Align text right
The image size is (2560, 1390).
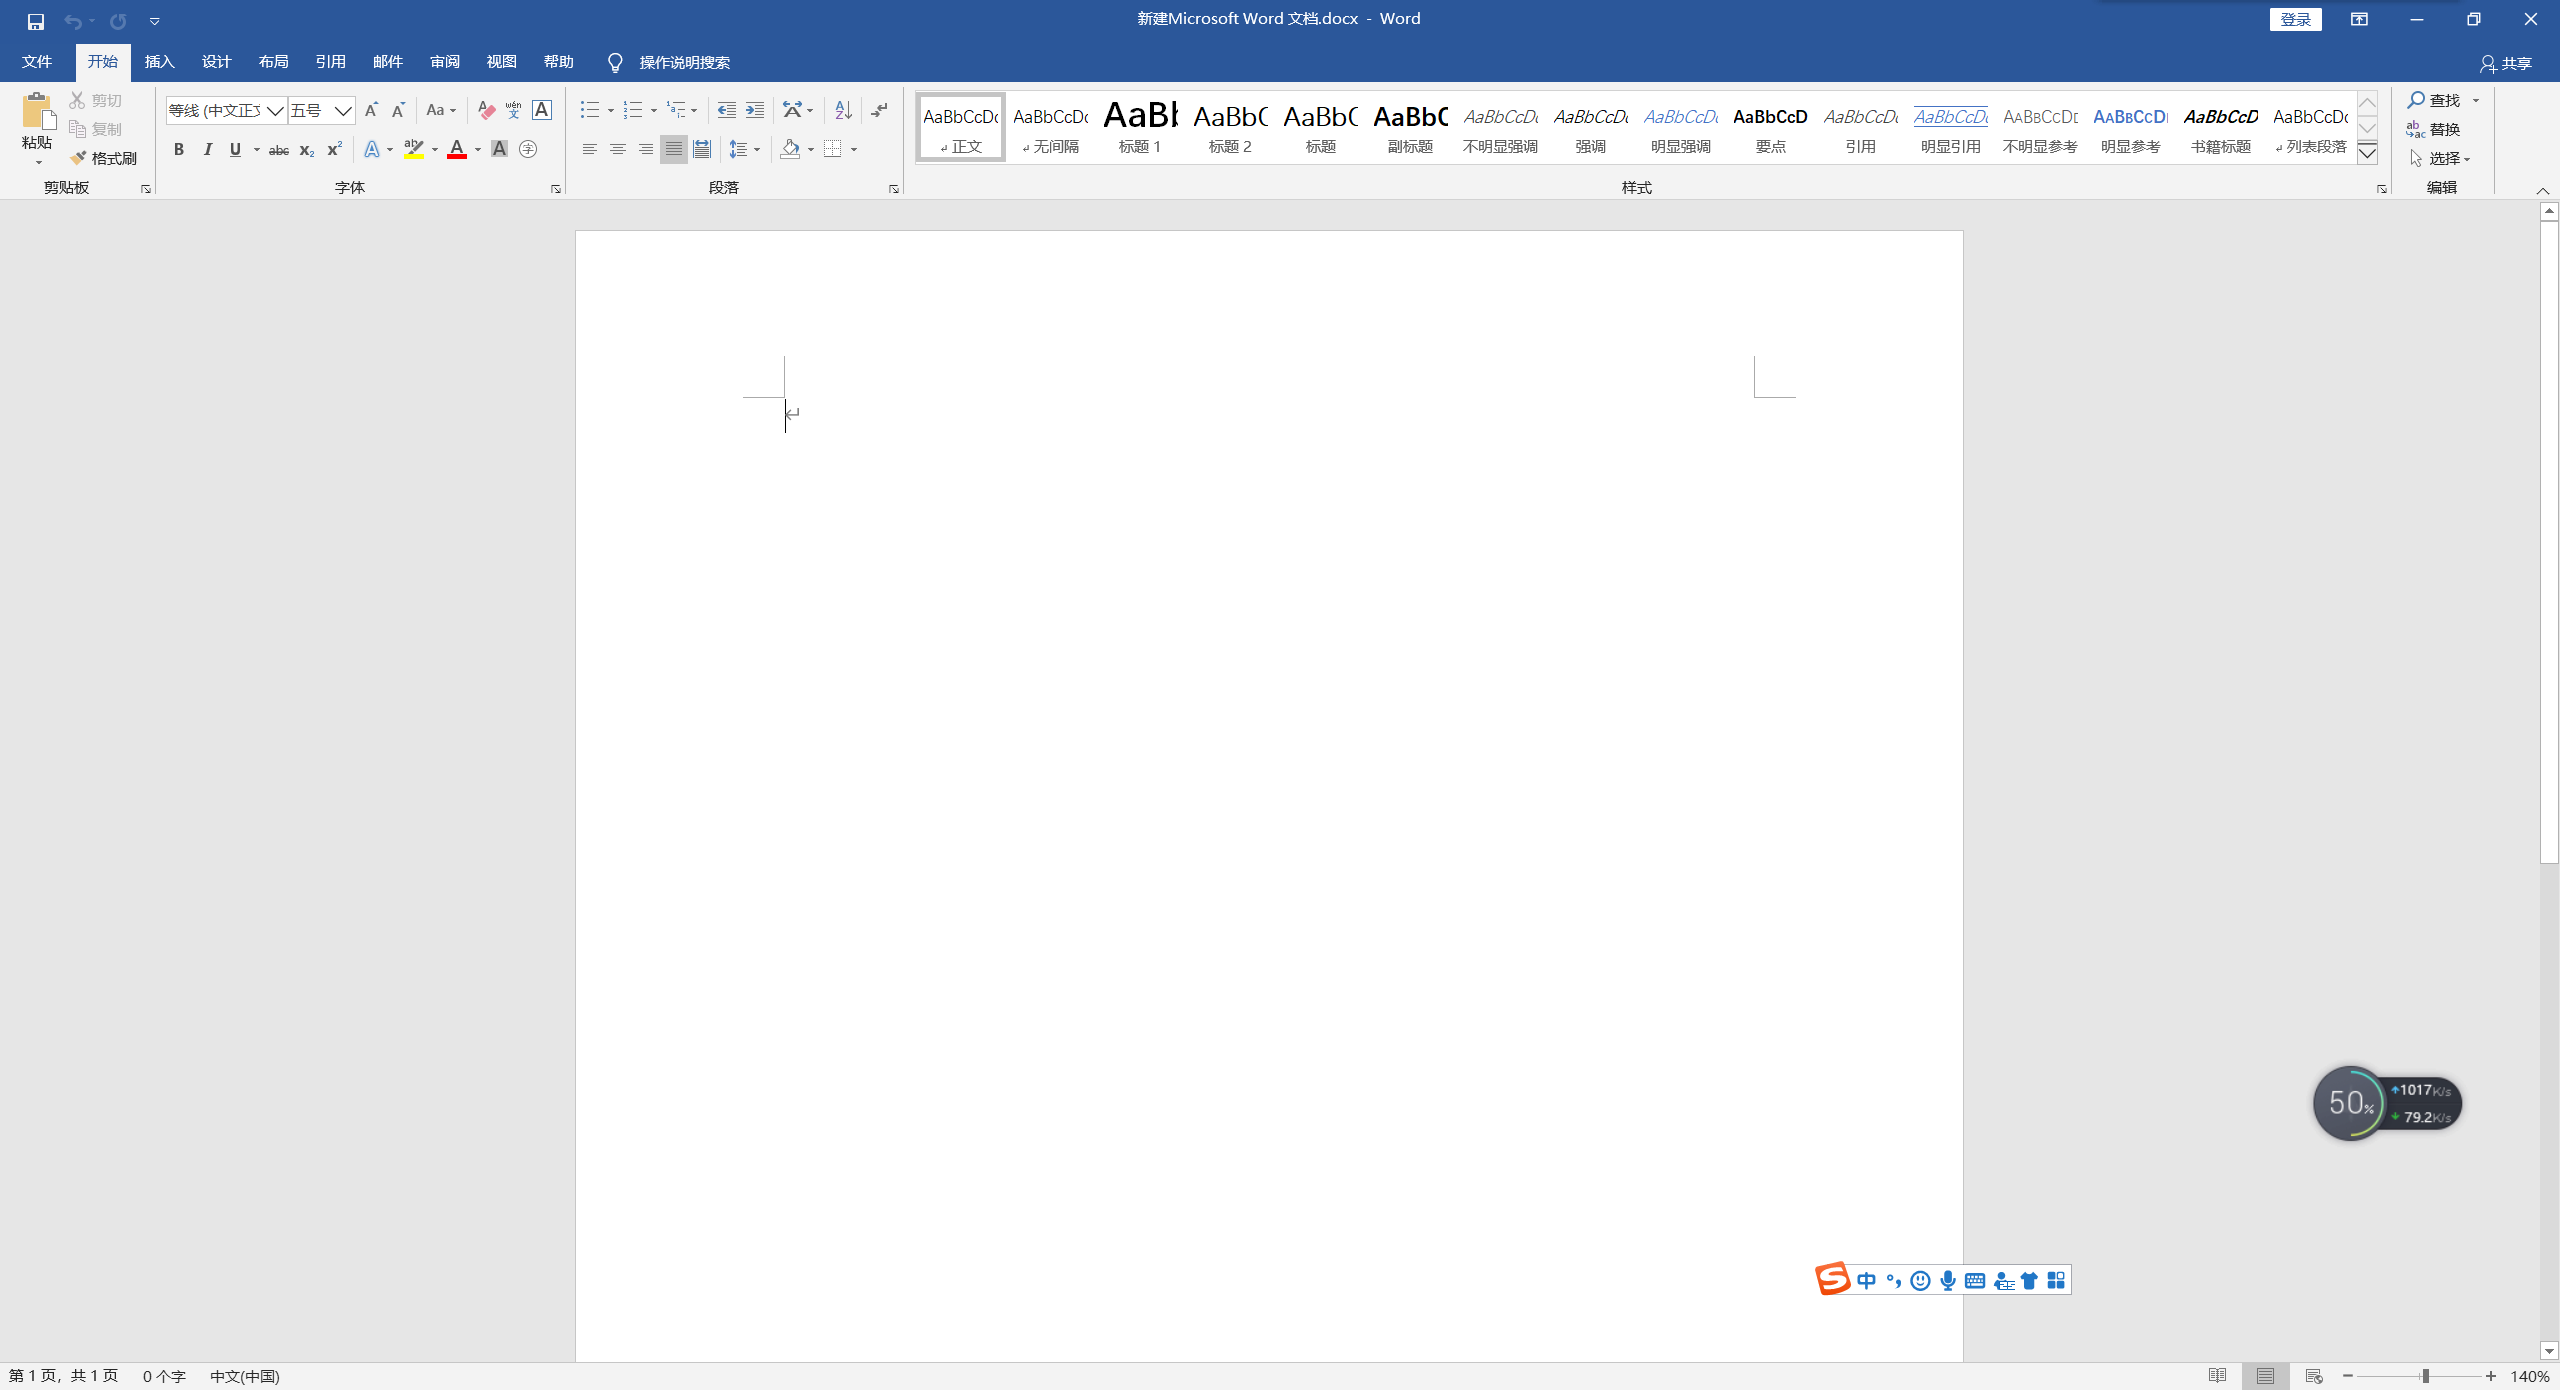point(646,149)
